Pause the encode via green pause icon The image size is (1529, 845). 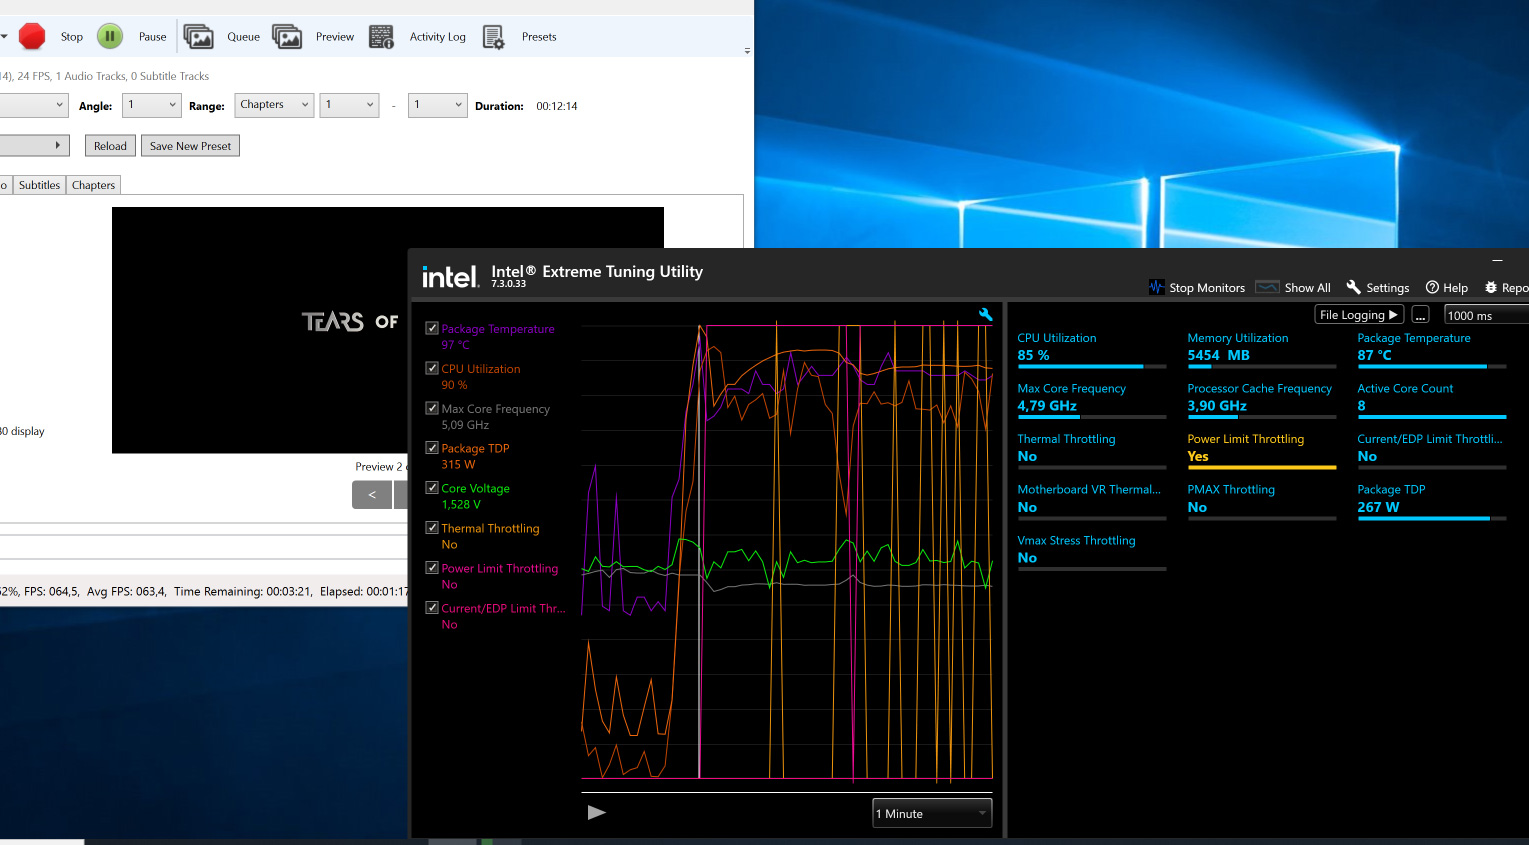click(110, 37)
